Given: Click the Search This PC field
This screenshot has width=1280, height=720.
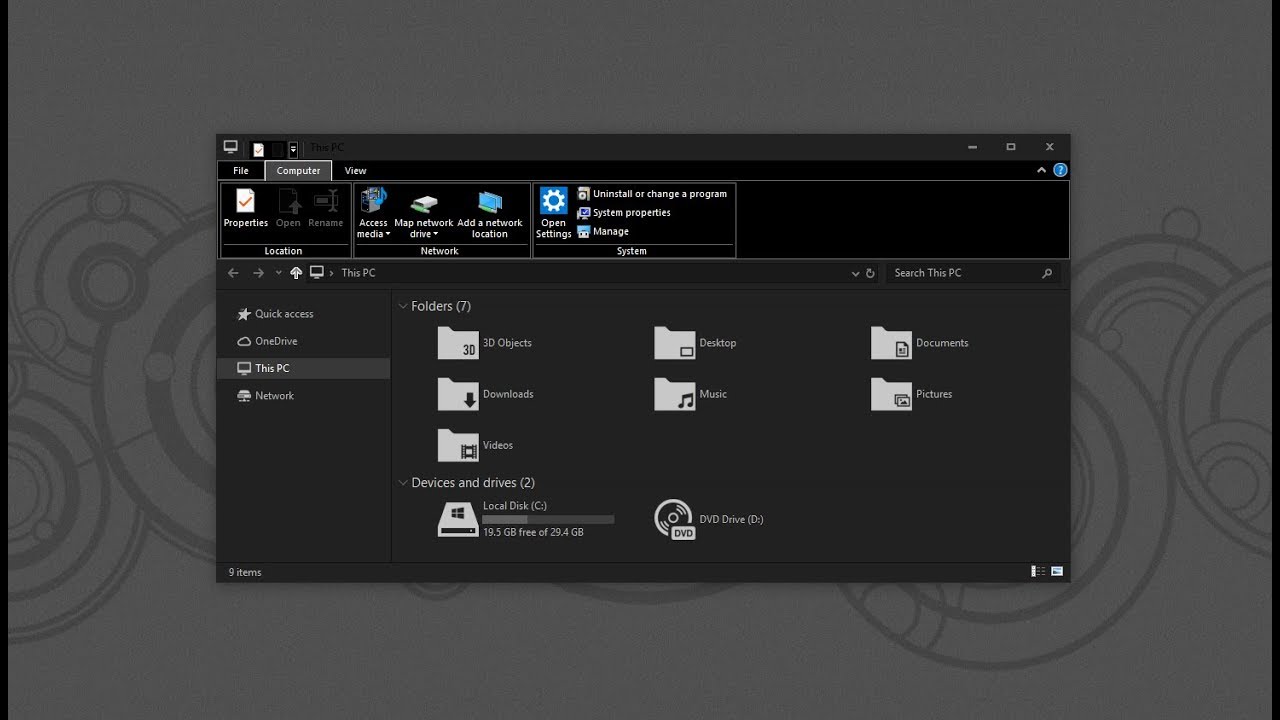Looking at the screenshot, I should pyautogui.click(x=972, y=273).
